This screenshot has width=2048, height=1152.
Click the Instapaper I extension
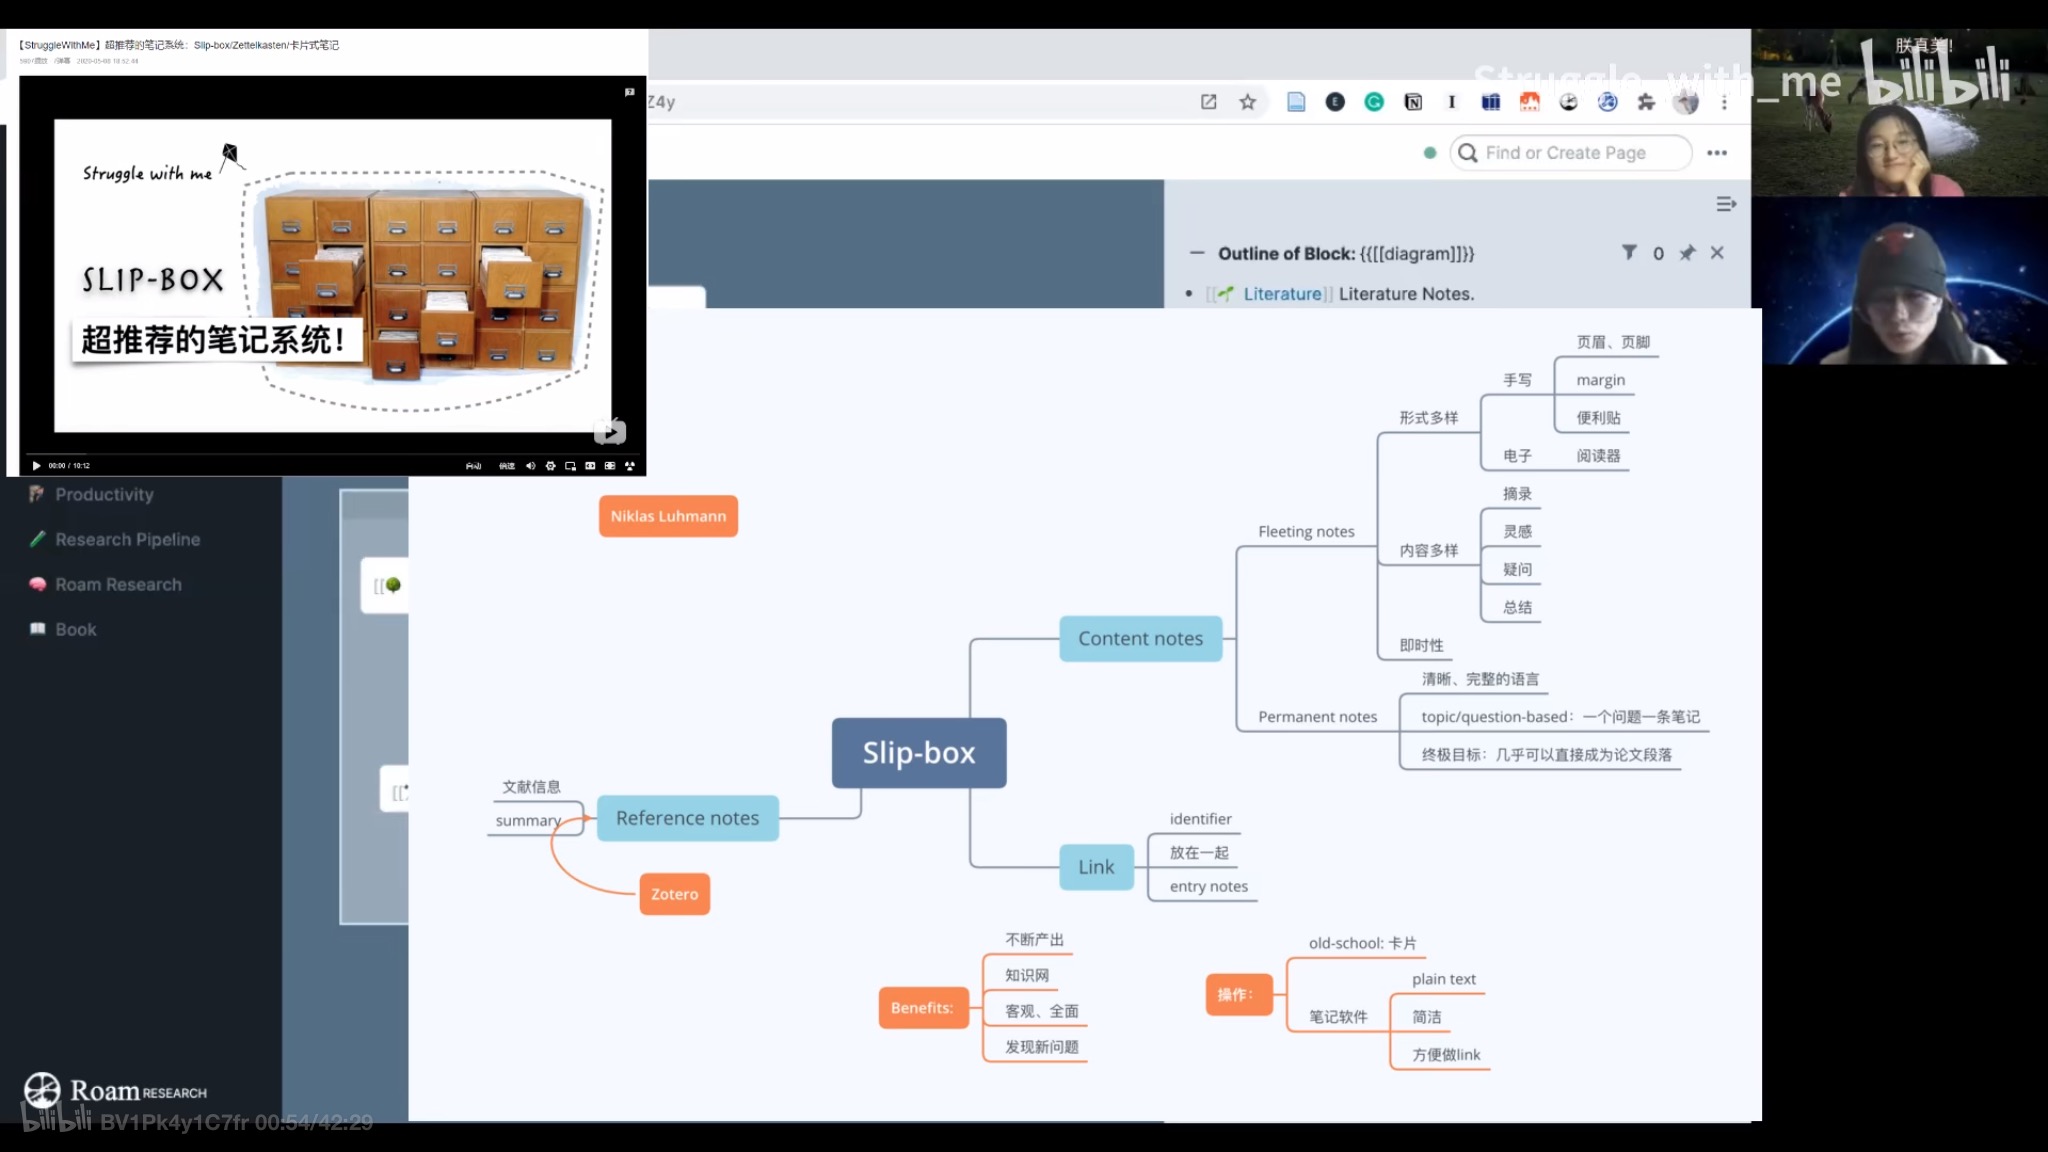tap(1452, 102)
